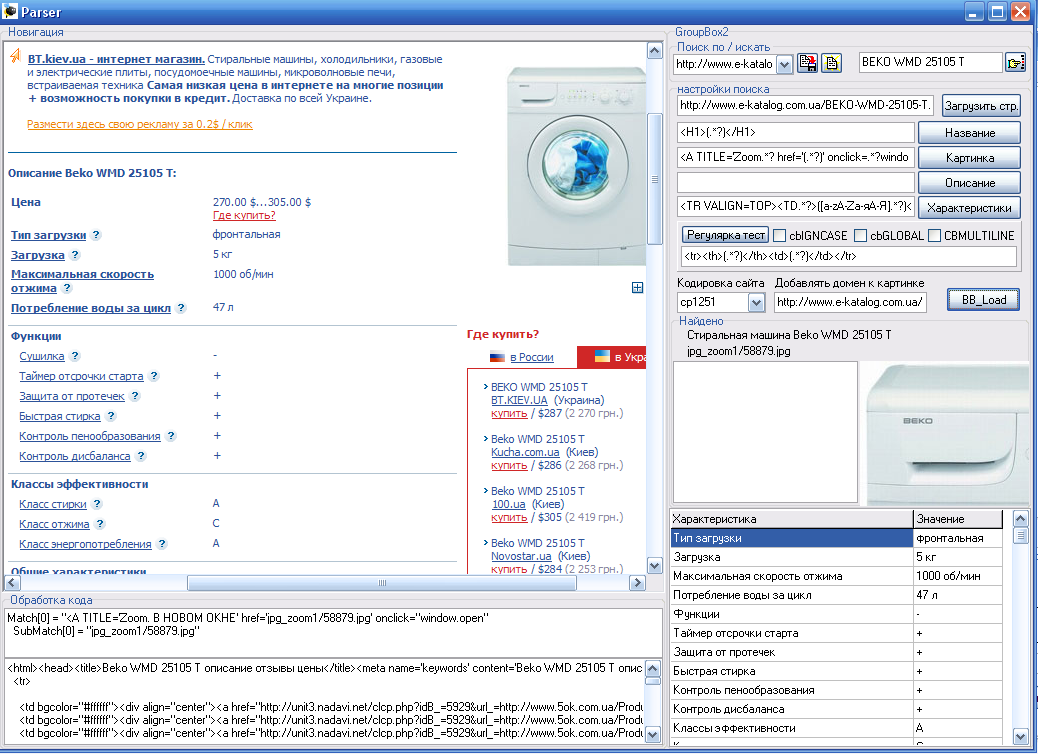The height and width of the screenshot is (754, 1038).
Task: Click the new document icon in search bar
Action: tap(832, 64)
